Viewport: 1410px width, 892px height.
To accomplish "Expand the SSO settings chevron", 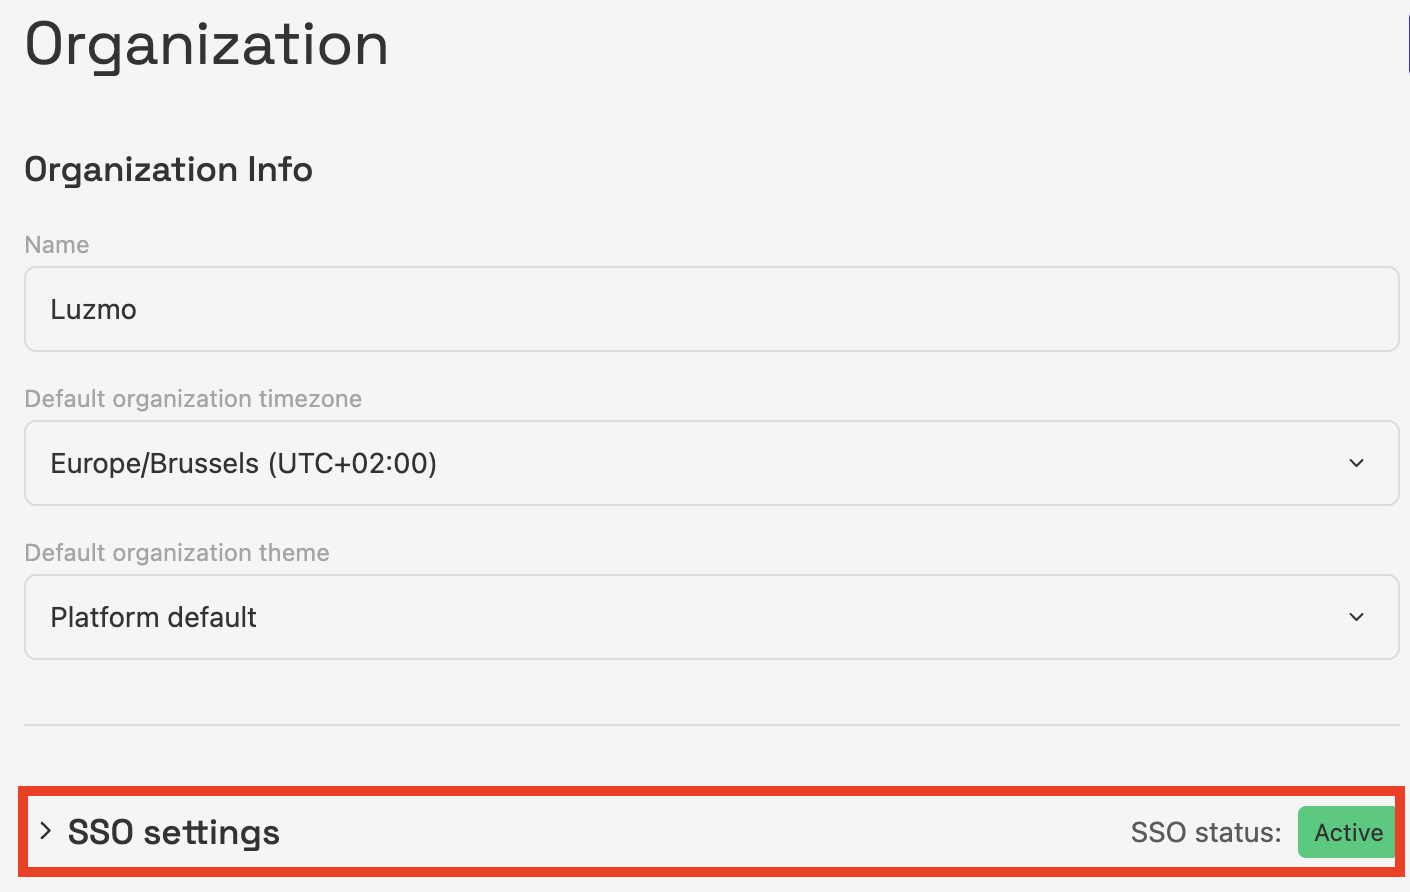I will [x=45, y=831].
